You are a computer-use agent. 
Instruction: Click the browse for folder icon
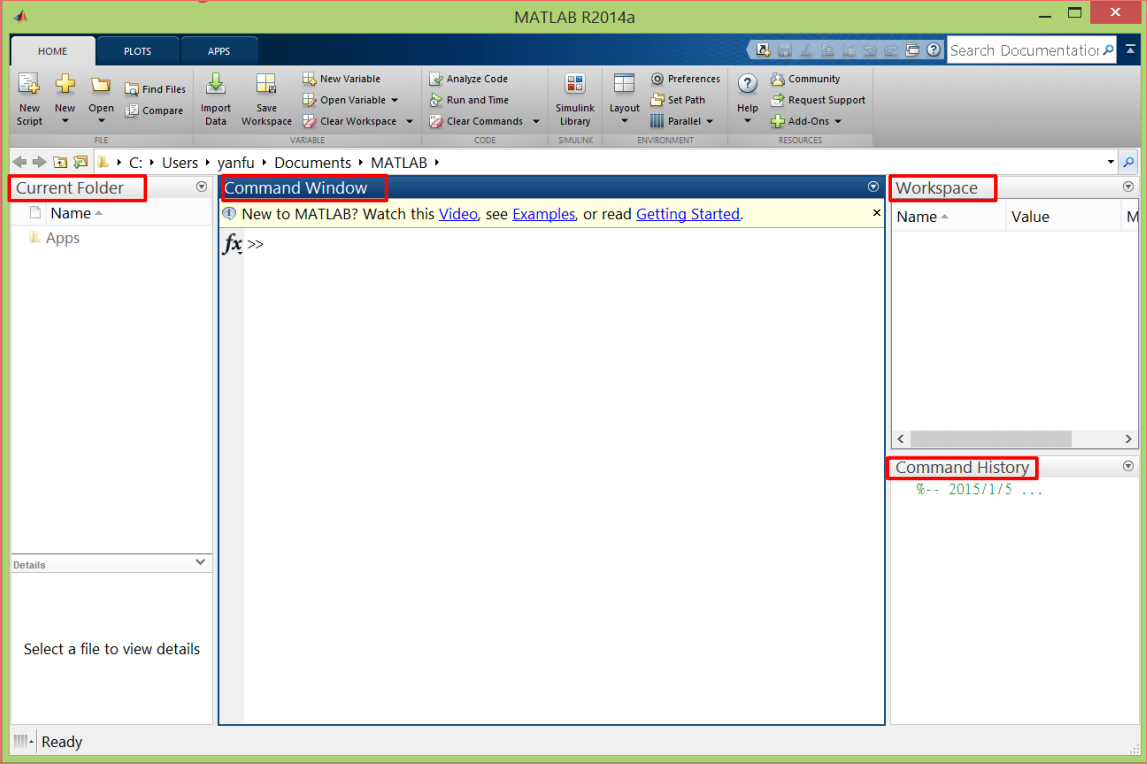click(81, 162)
